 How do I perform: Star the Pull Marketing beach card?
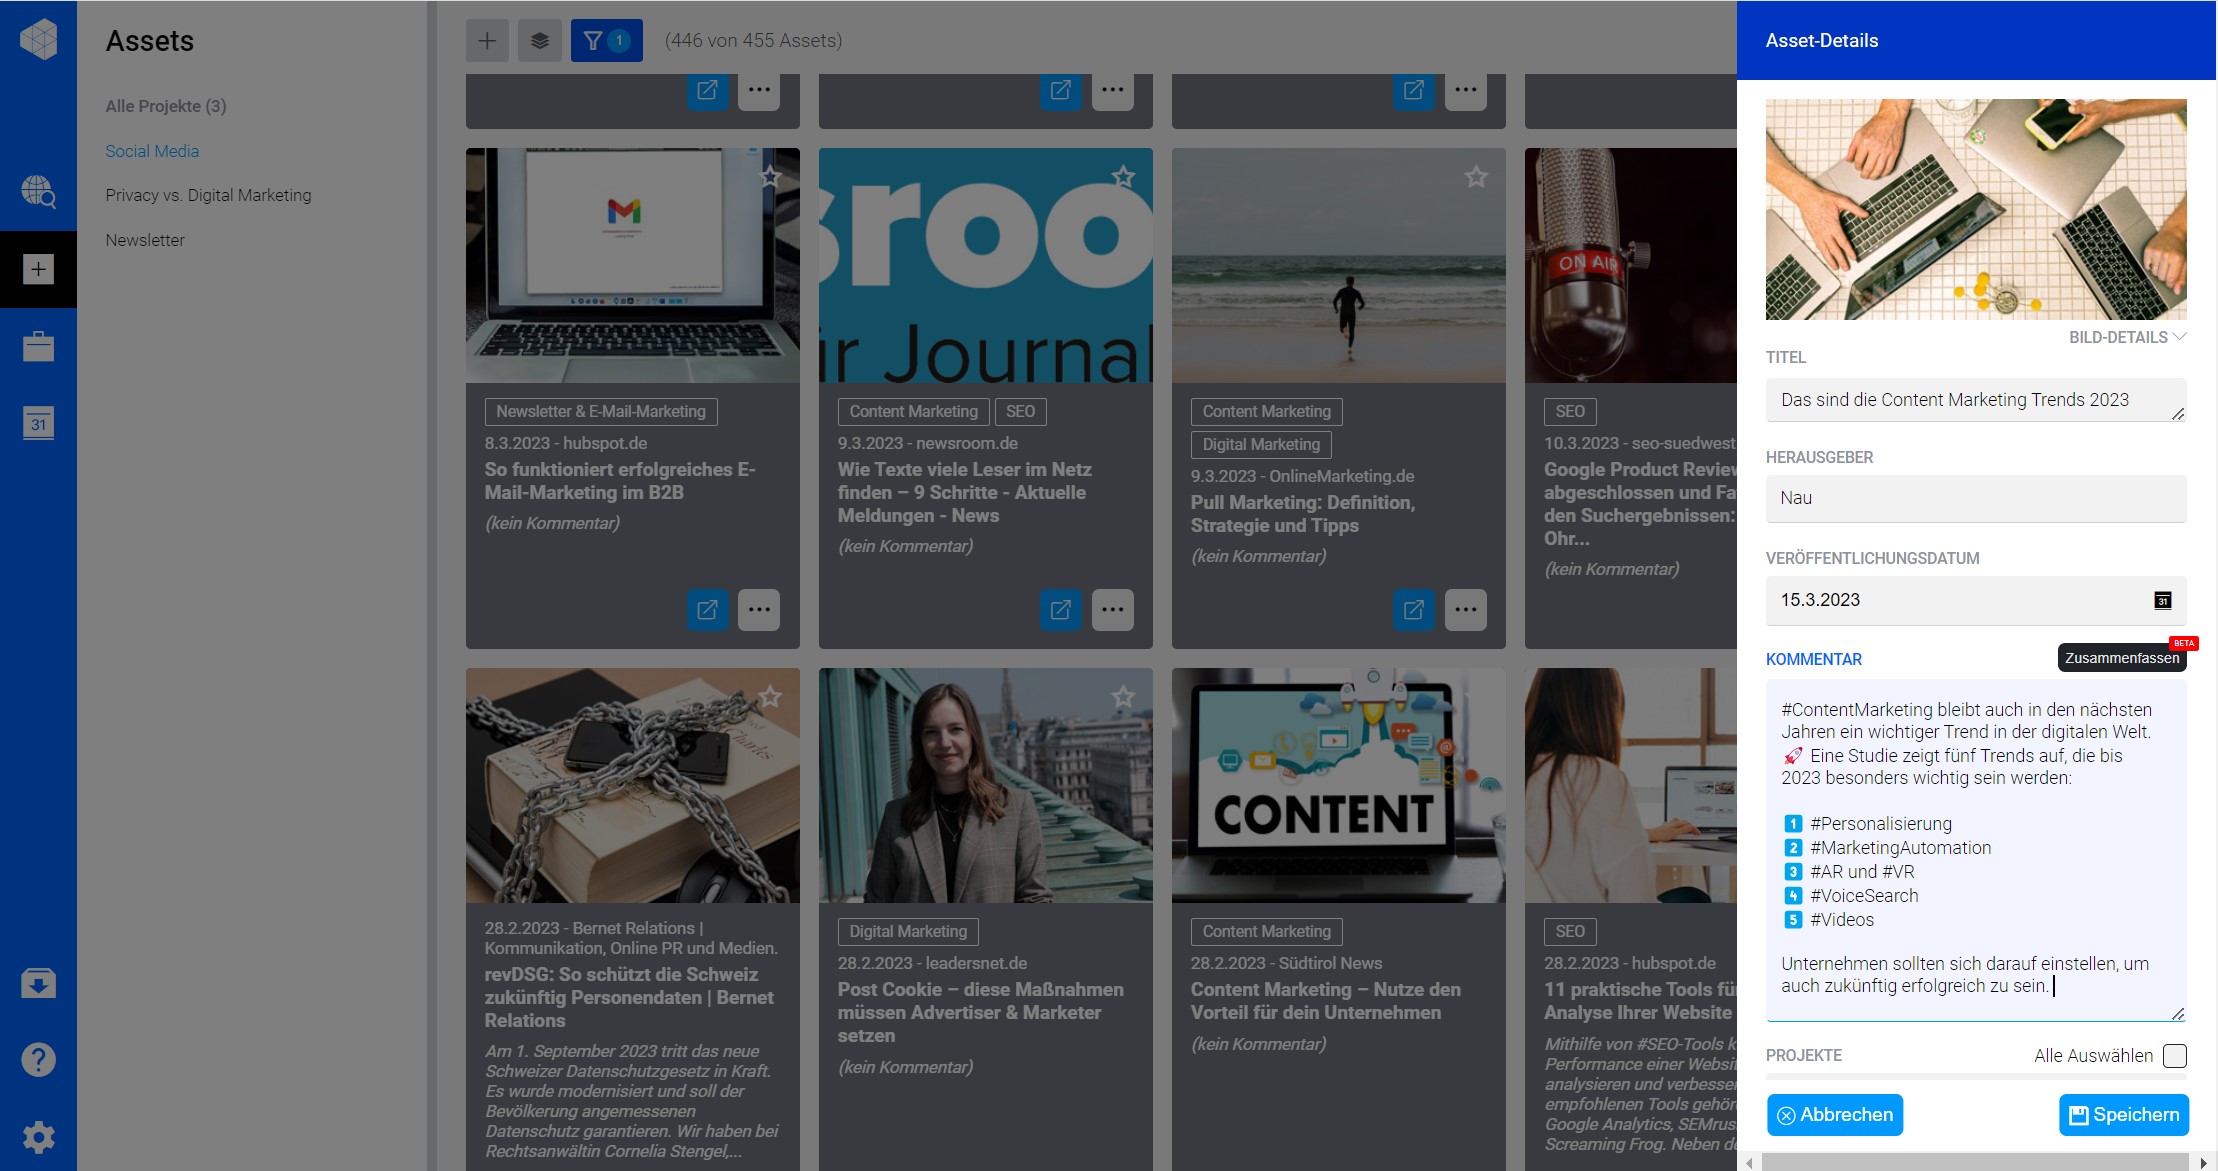coord(1477,177)
